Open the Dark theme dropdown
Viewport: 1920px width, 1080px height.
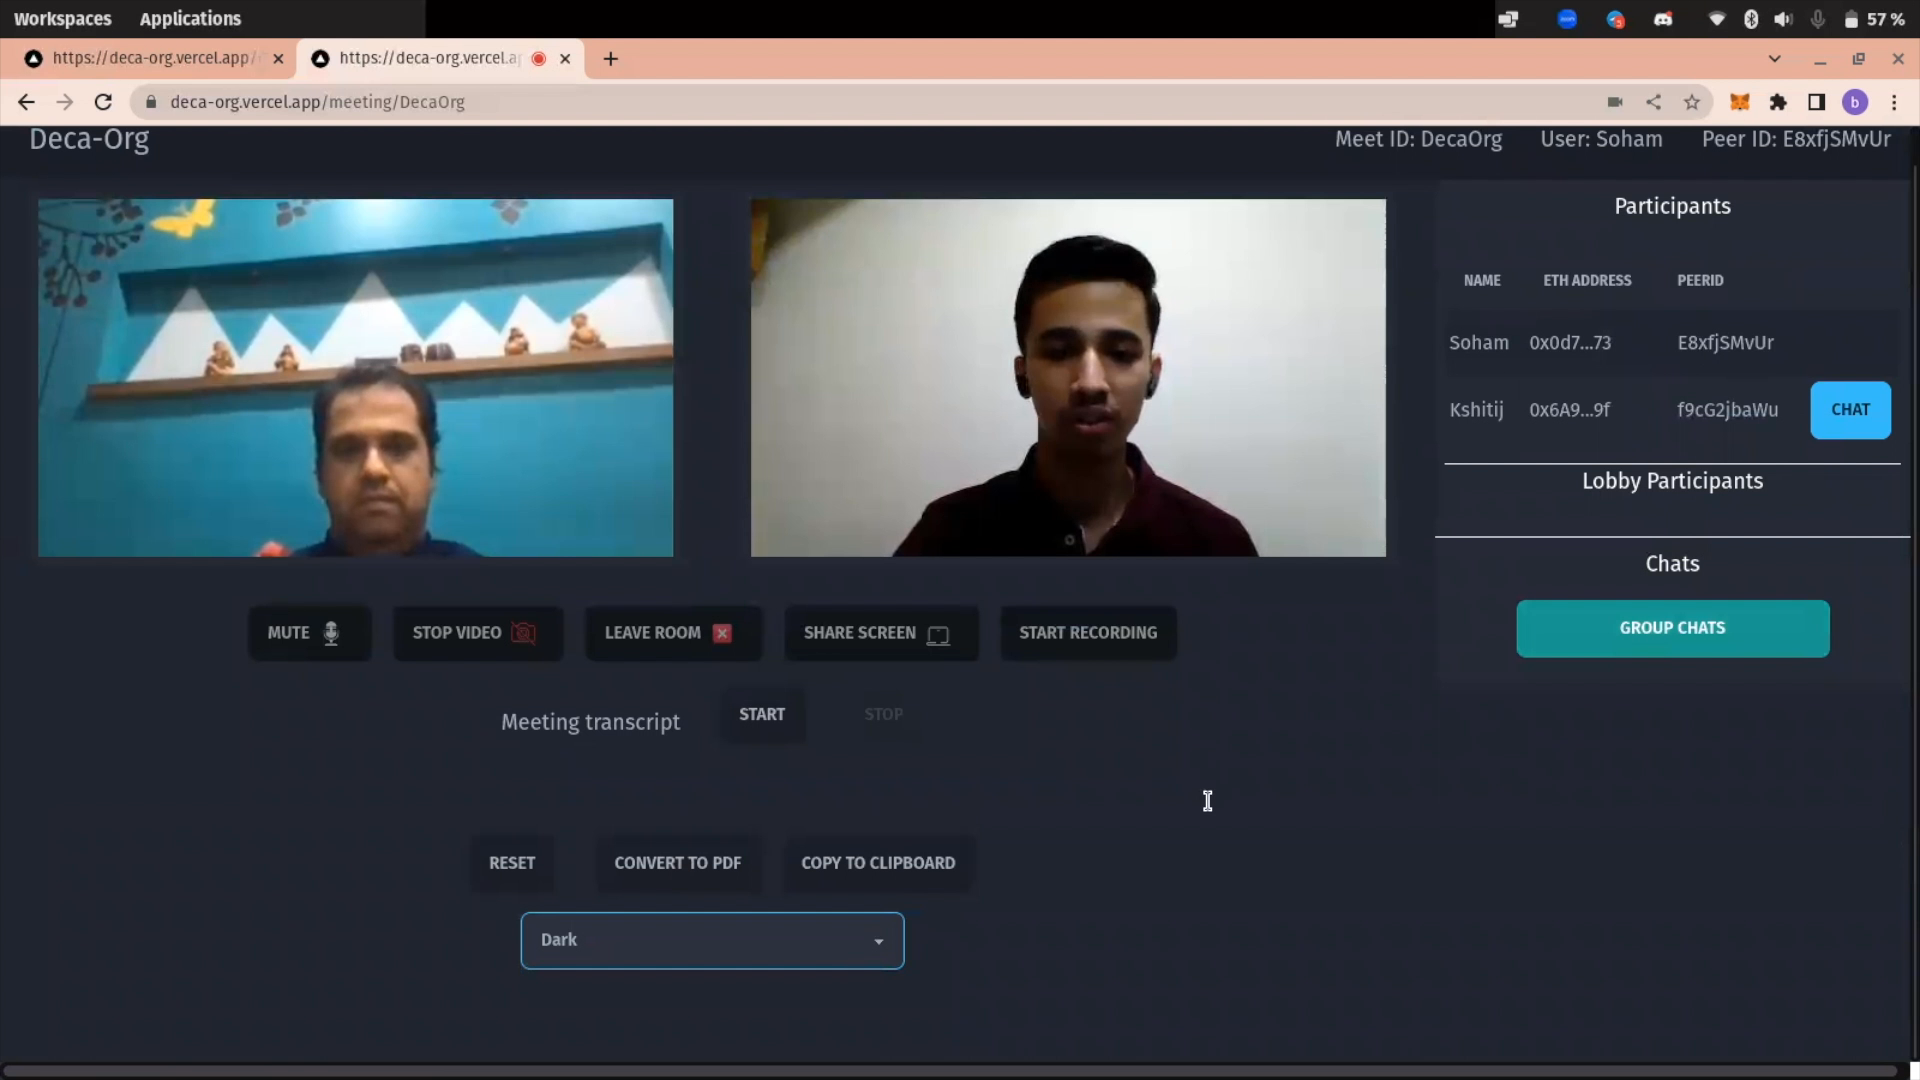click(x=712, y=940)
